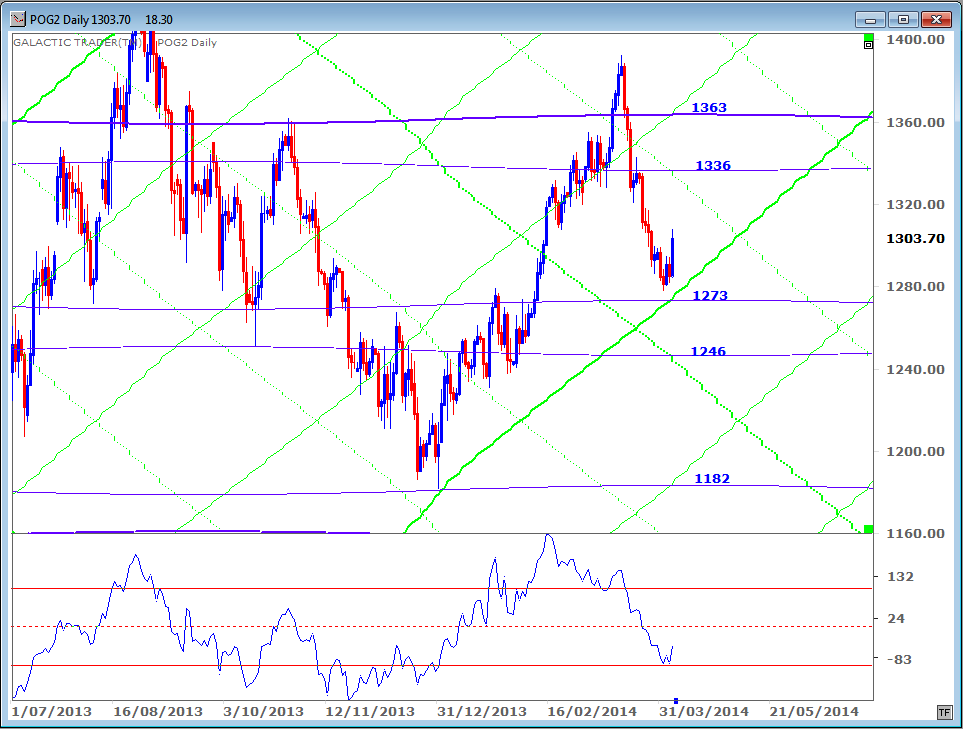Maximize the POG2 Daily chart window
This screenshot has width=963, height=729.
[x=903, y=20]
